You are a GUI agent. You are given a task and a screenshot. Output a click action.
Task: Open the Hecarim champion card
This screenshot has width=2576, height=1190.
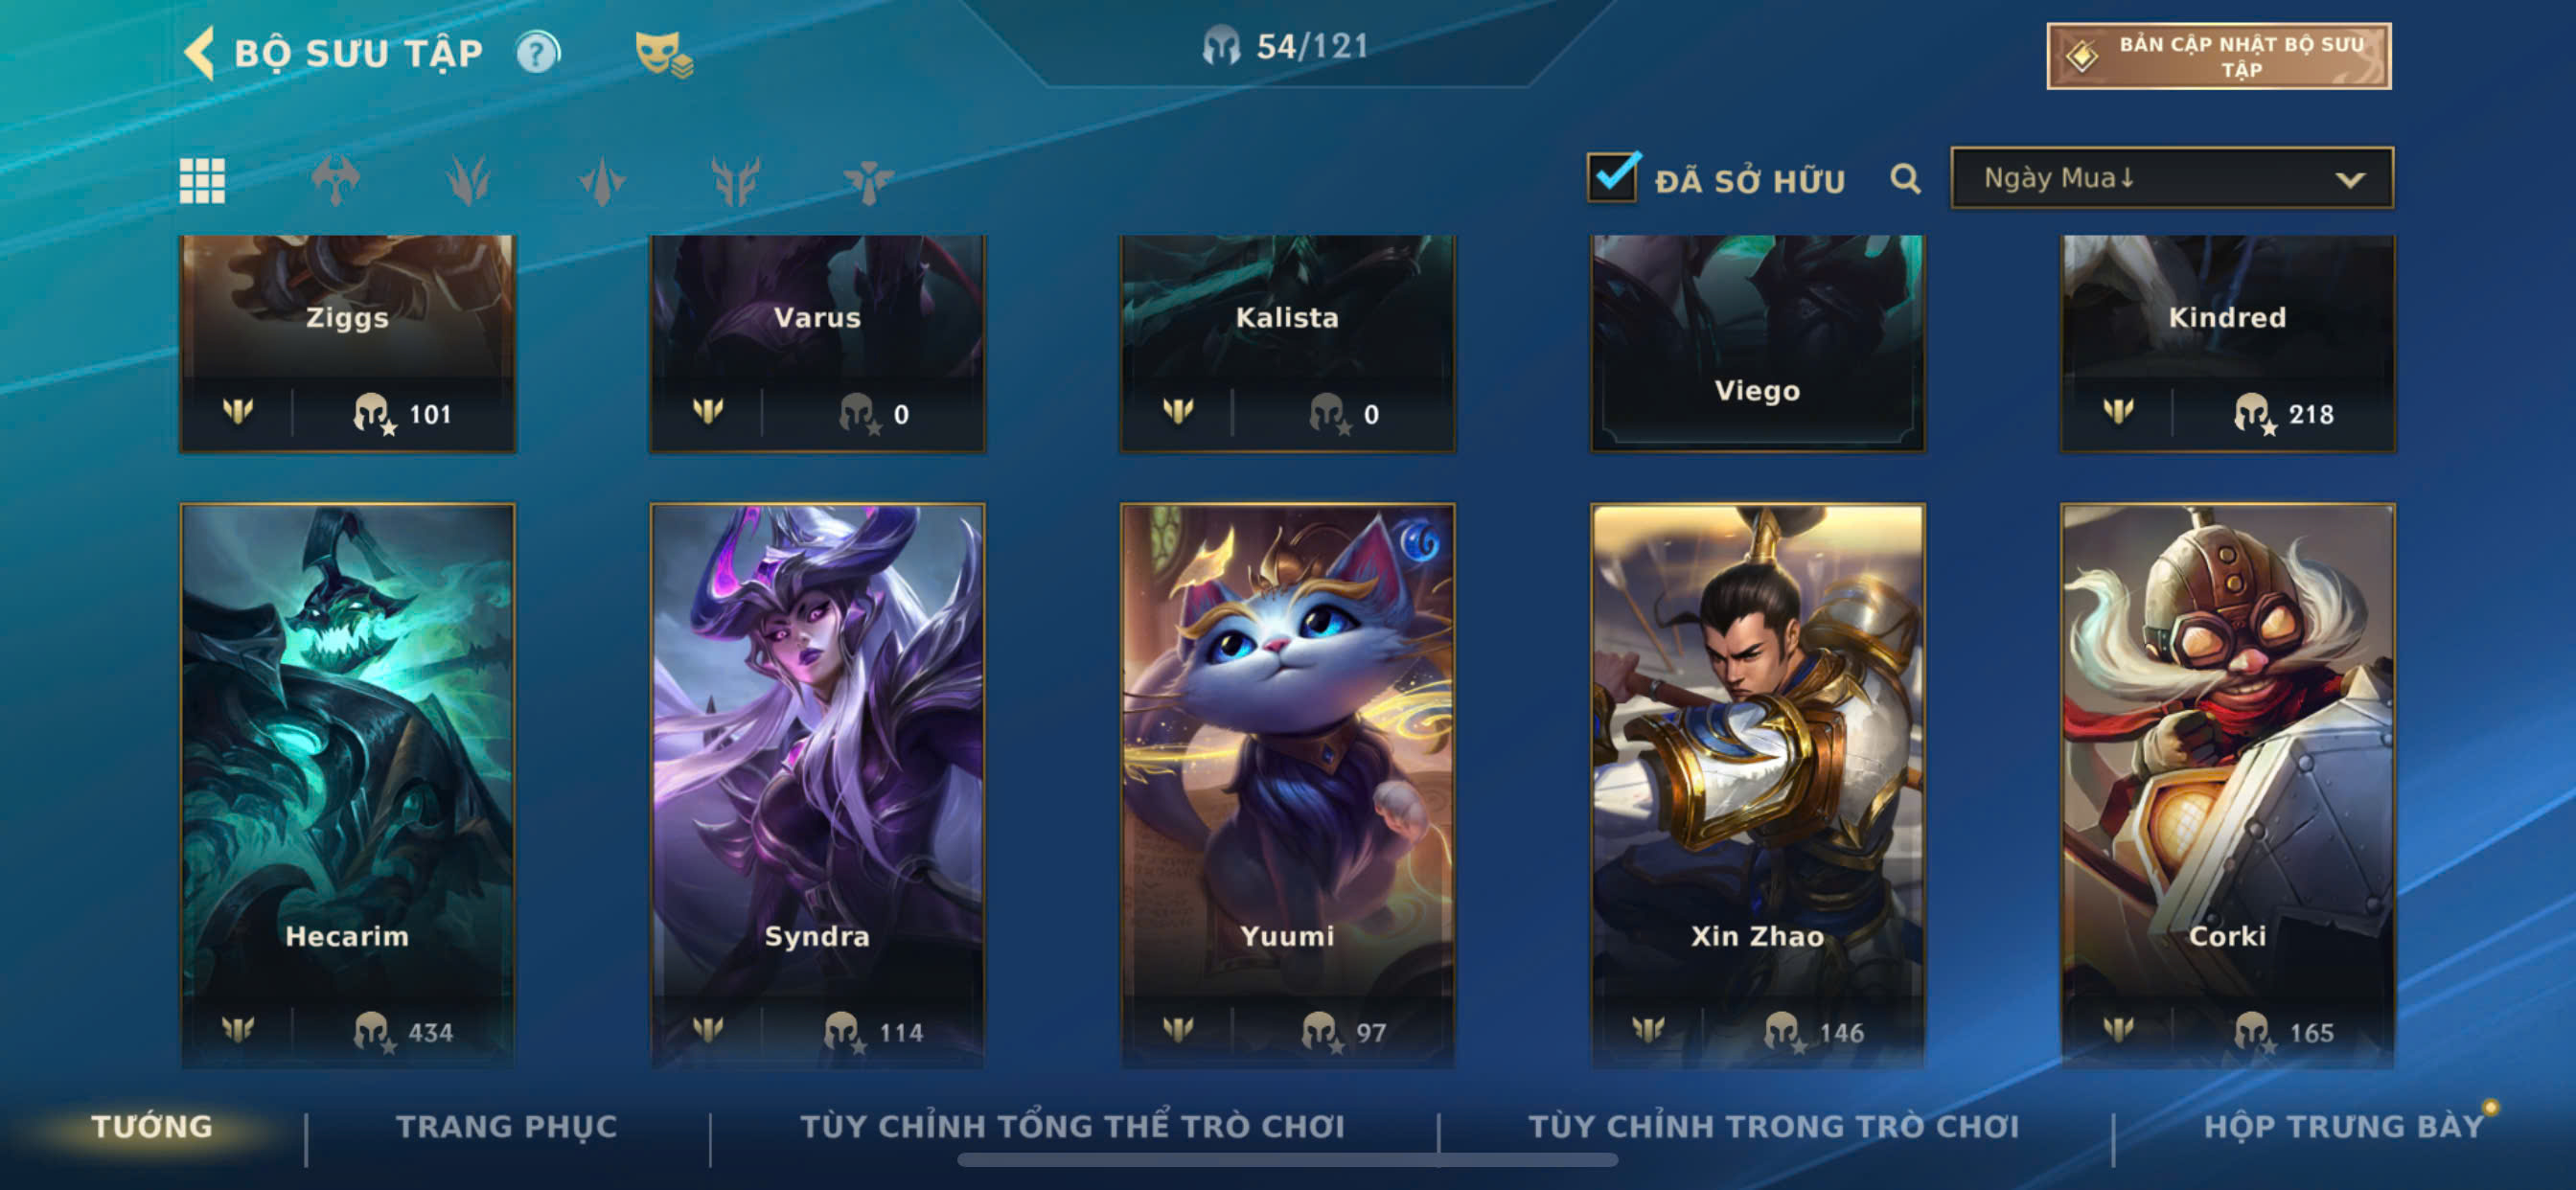(x=347, y=785)
